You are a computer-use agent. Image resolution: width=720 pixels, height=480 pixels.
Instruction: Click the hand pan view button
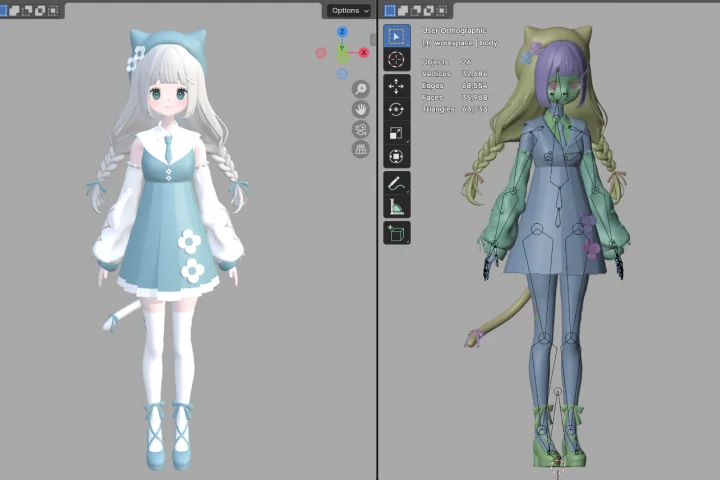(361, 109)
